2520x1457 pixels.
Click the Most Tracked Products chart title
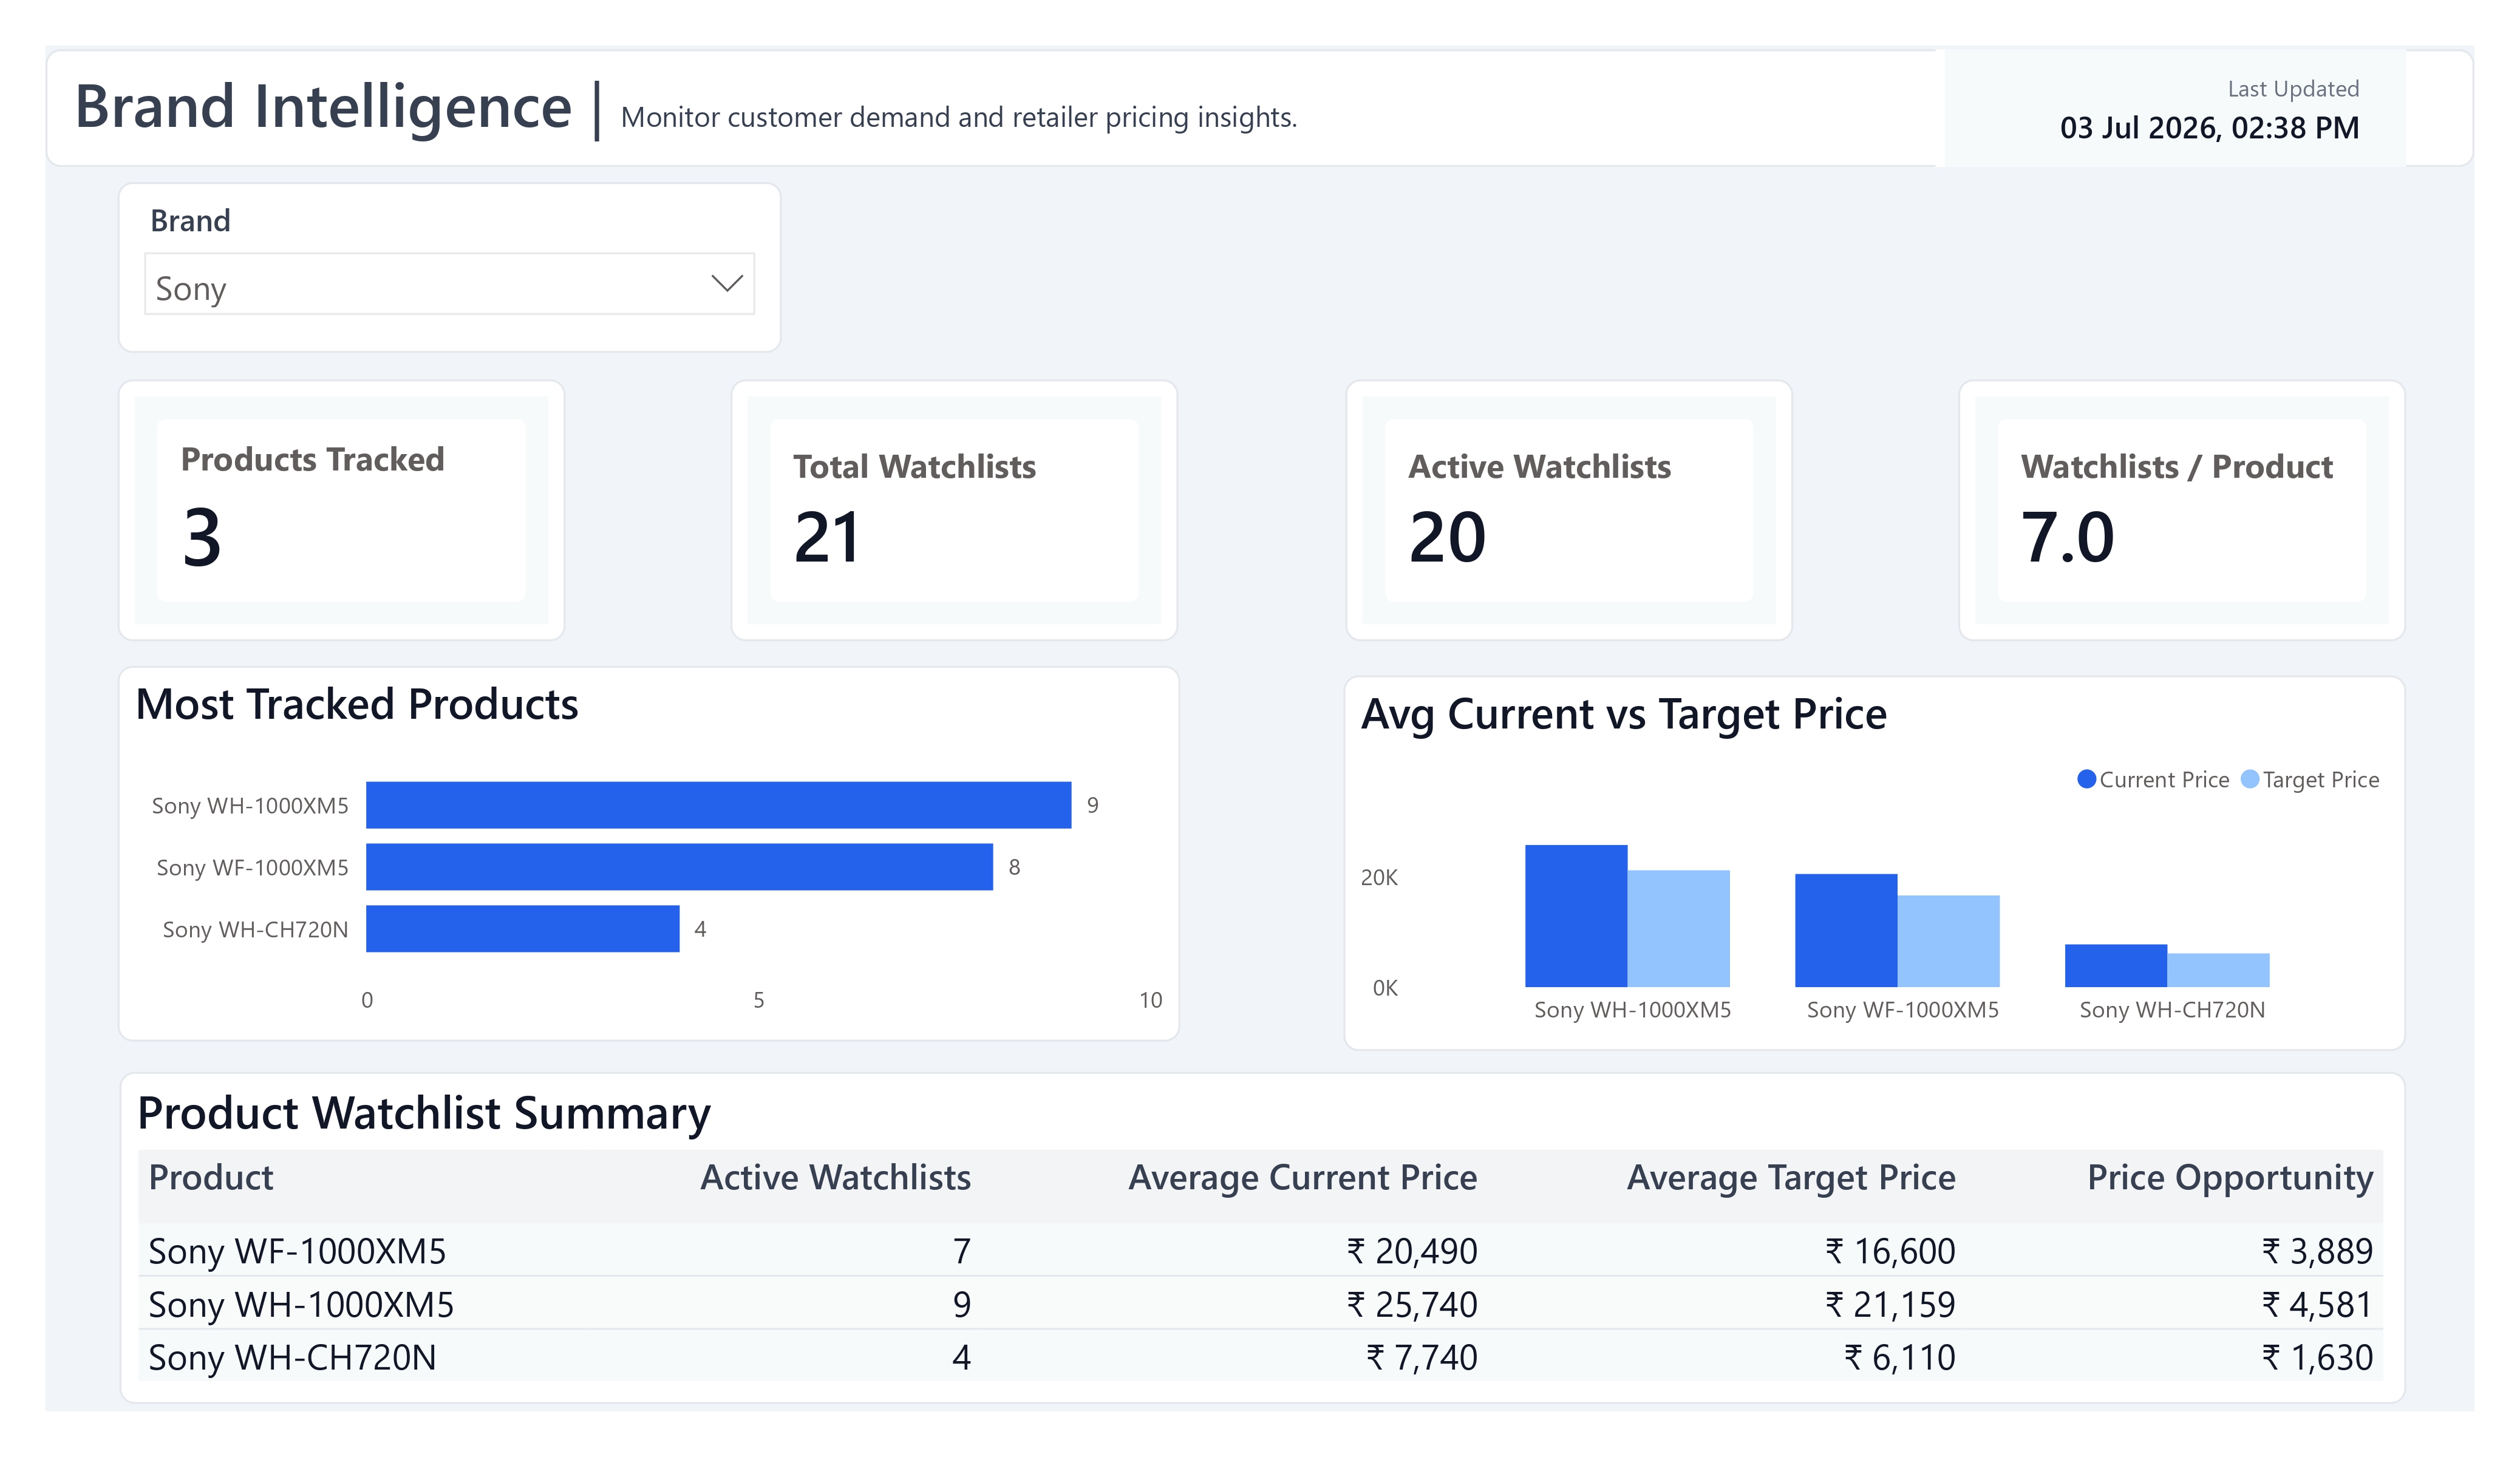(x=357, y=704)
